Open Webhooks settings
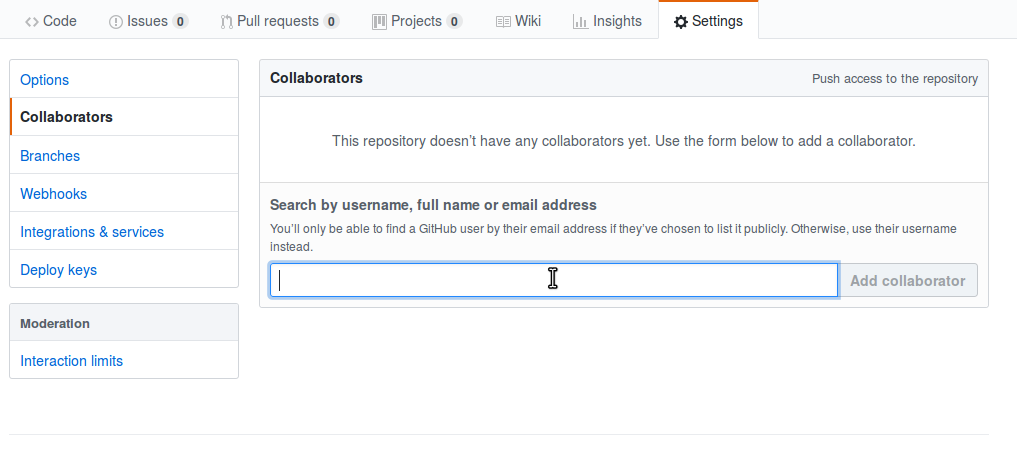Image resolution: width=1017 pixels, height=451 pixels. (124, 193)
